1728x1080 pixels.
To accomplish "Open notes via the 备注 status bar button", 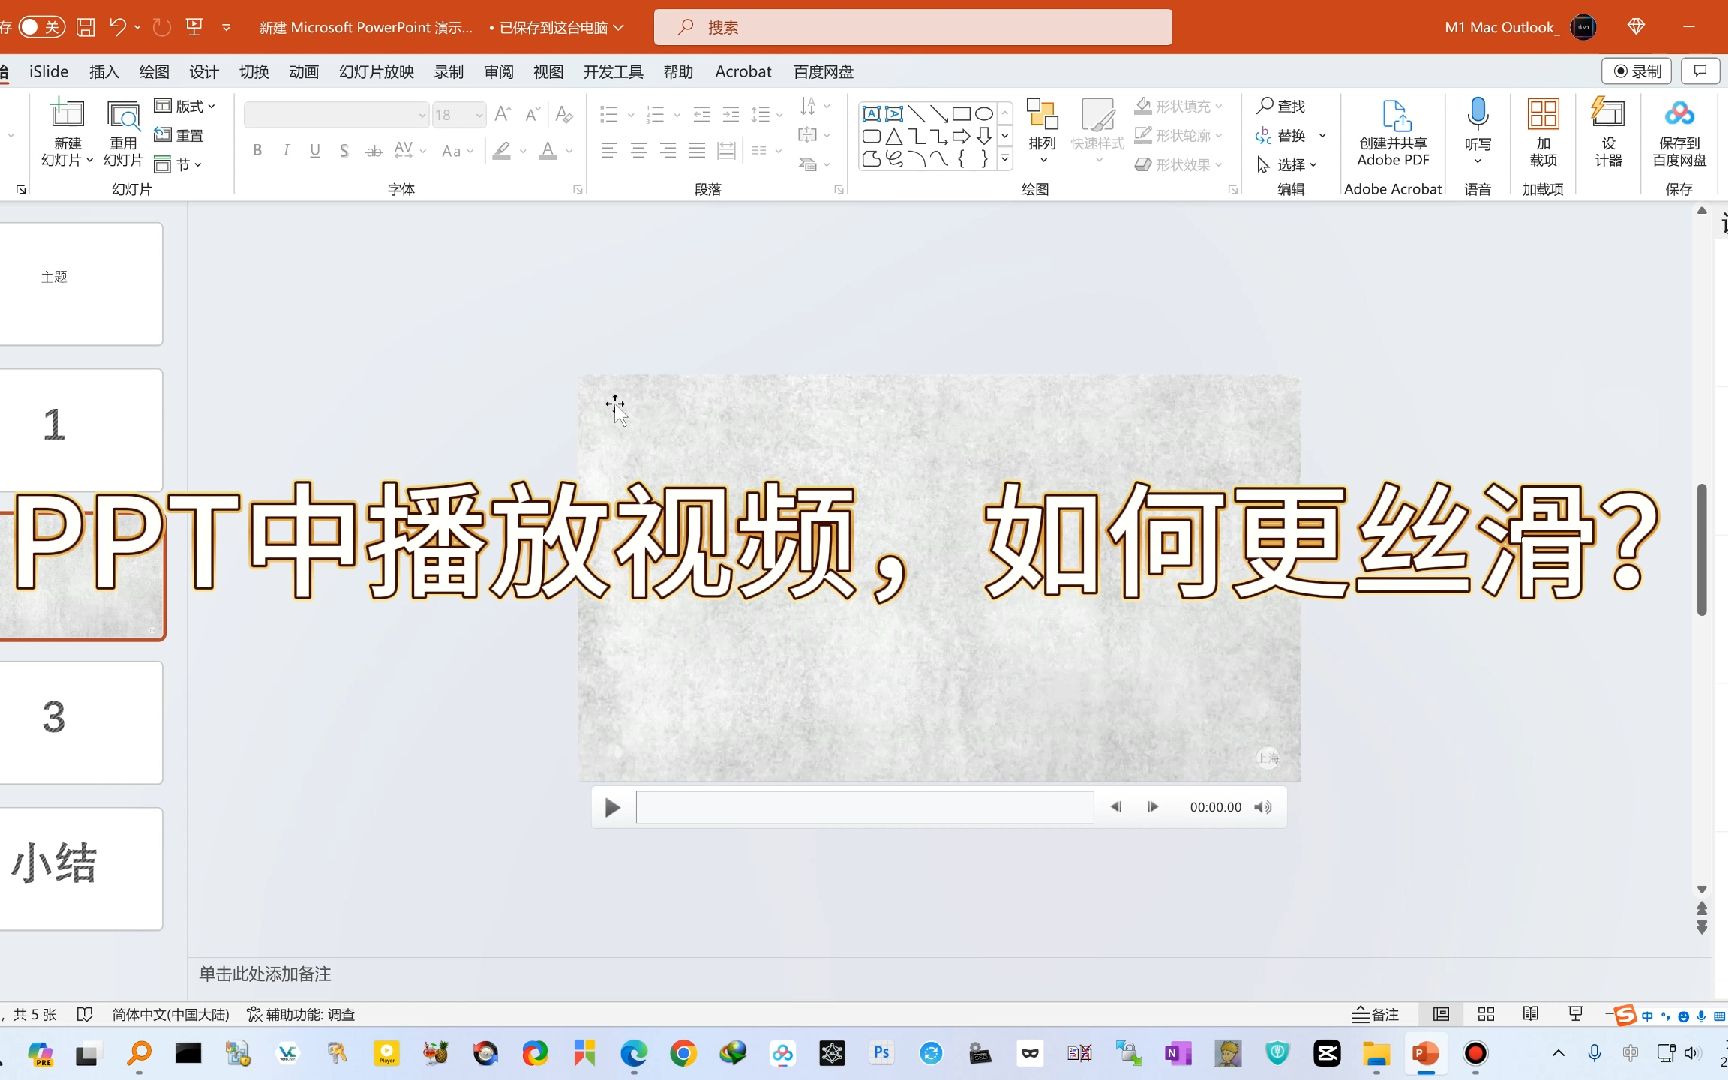I will click(1375, 1014).
